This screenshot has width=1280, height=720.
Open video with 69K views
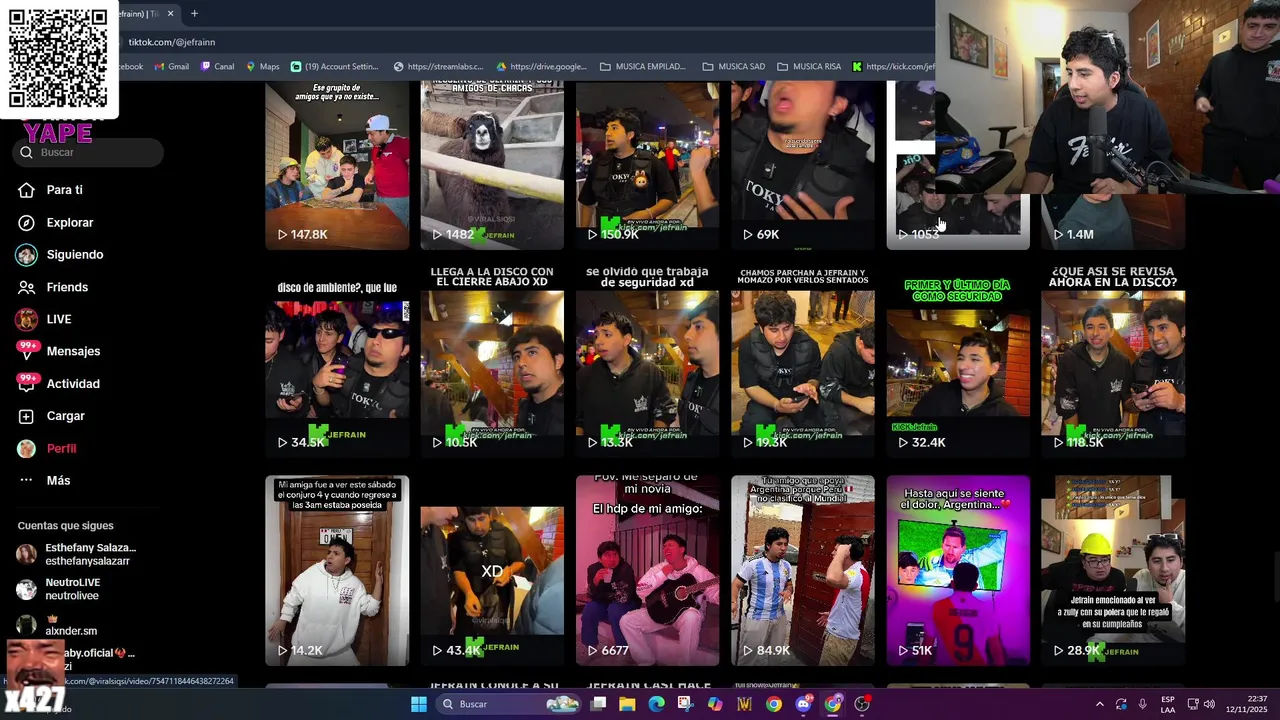pyautogui.click(x=802, y=165)
